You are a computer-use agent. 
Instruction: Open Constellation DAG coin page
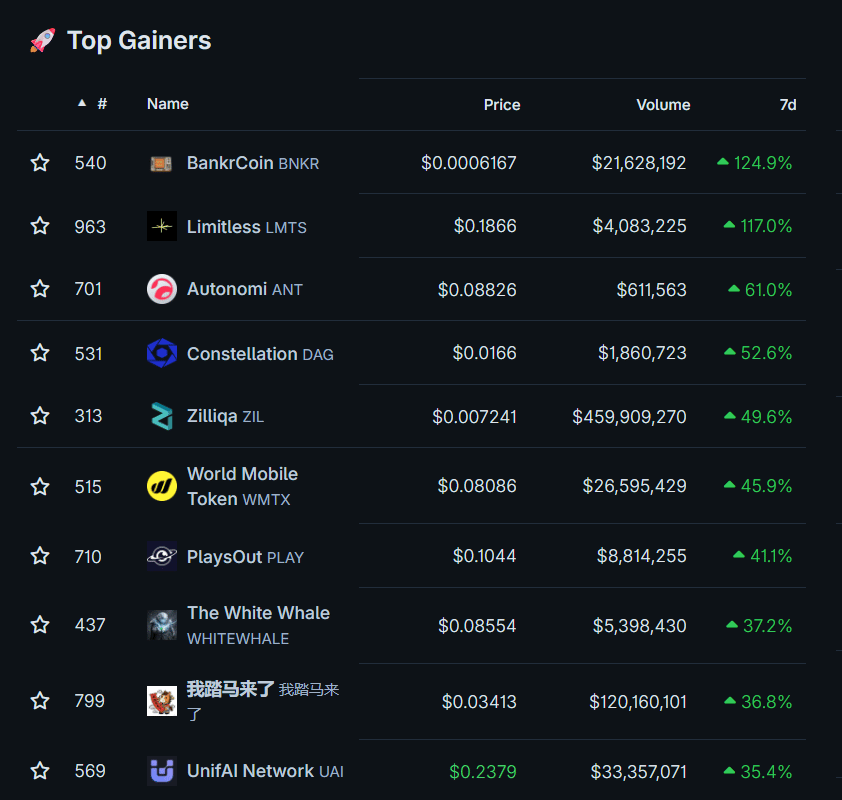tap(260, 354)
